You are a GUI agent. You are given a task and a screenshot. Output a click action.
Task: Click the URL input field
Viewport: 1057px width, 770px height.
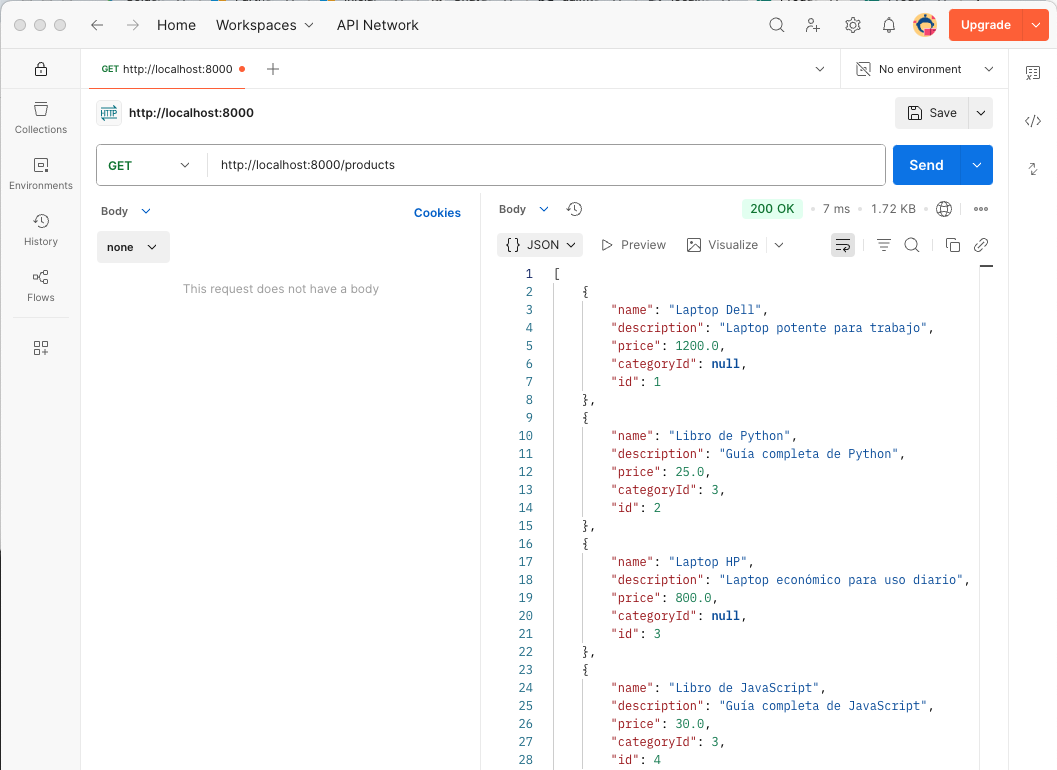[x=545, y=165]
